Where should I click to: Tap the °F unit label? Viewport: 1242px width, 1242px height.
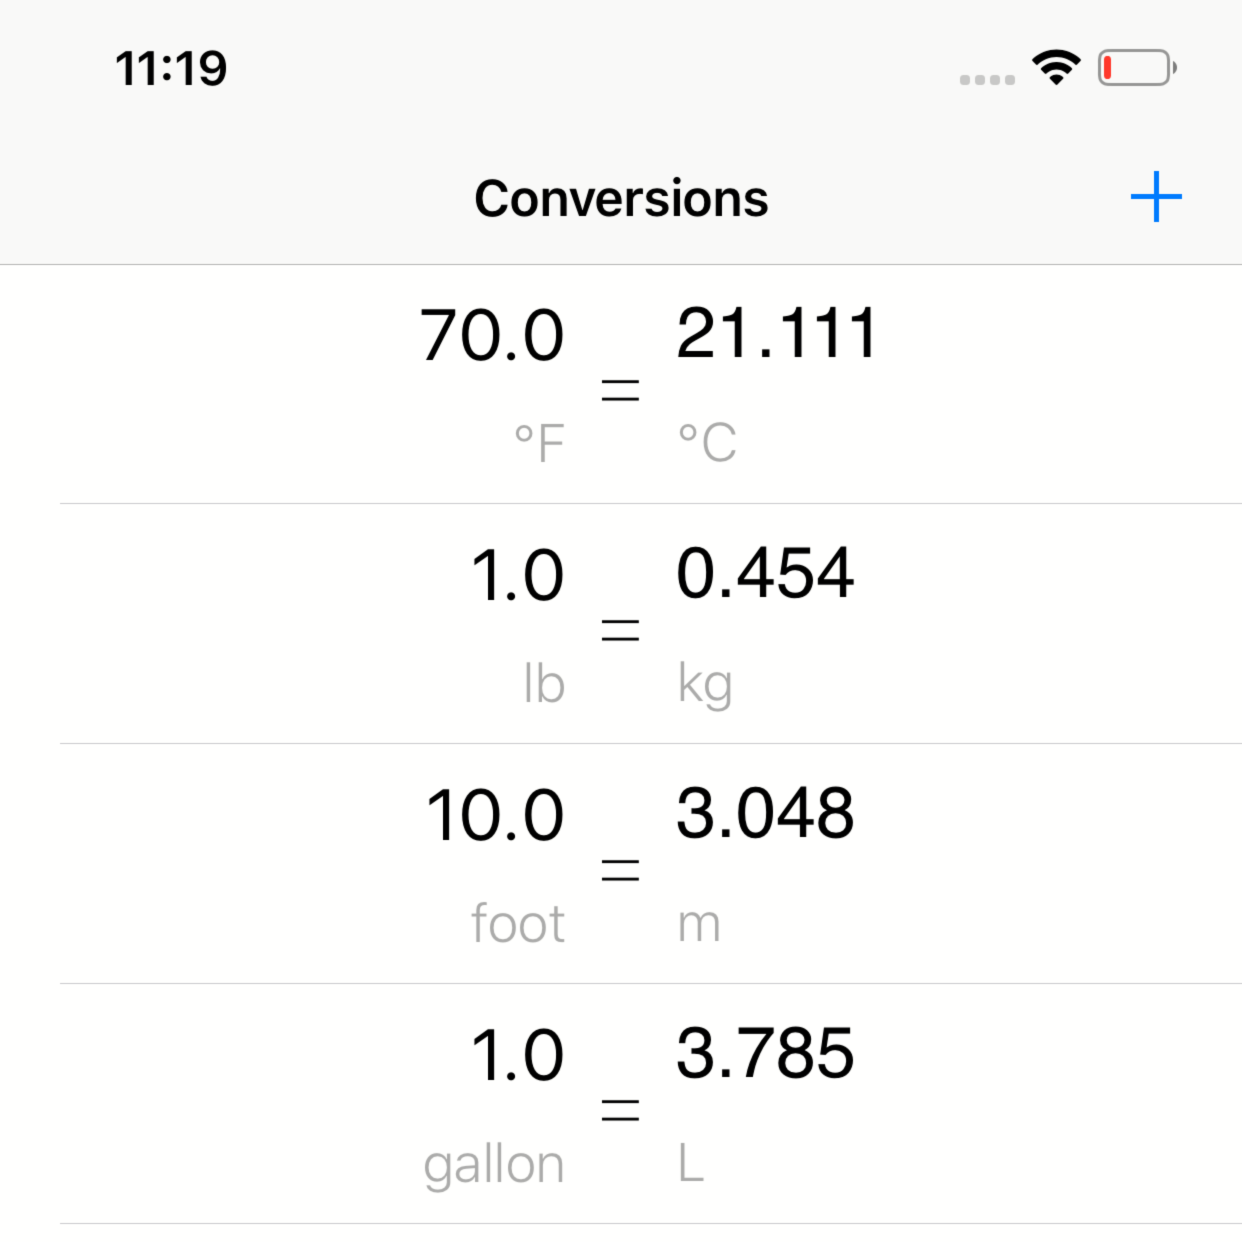click(x=540, y=443)
